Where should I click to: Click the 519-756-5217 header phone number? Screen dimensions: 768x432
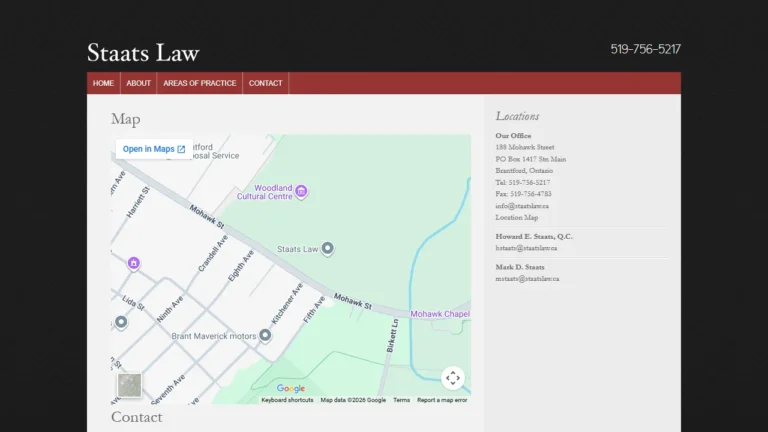click(x=645, y=49)
